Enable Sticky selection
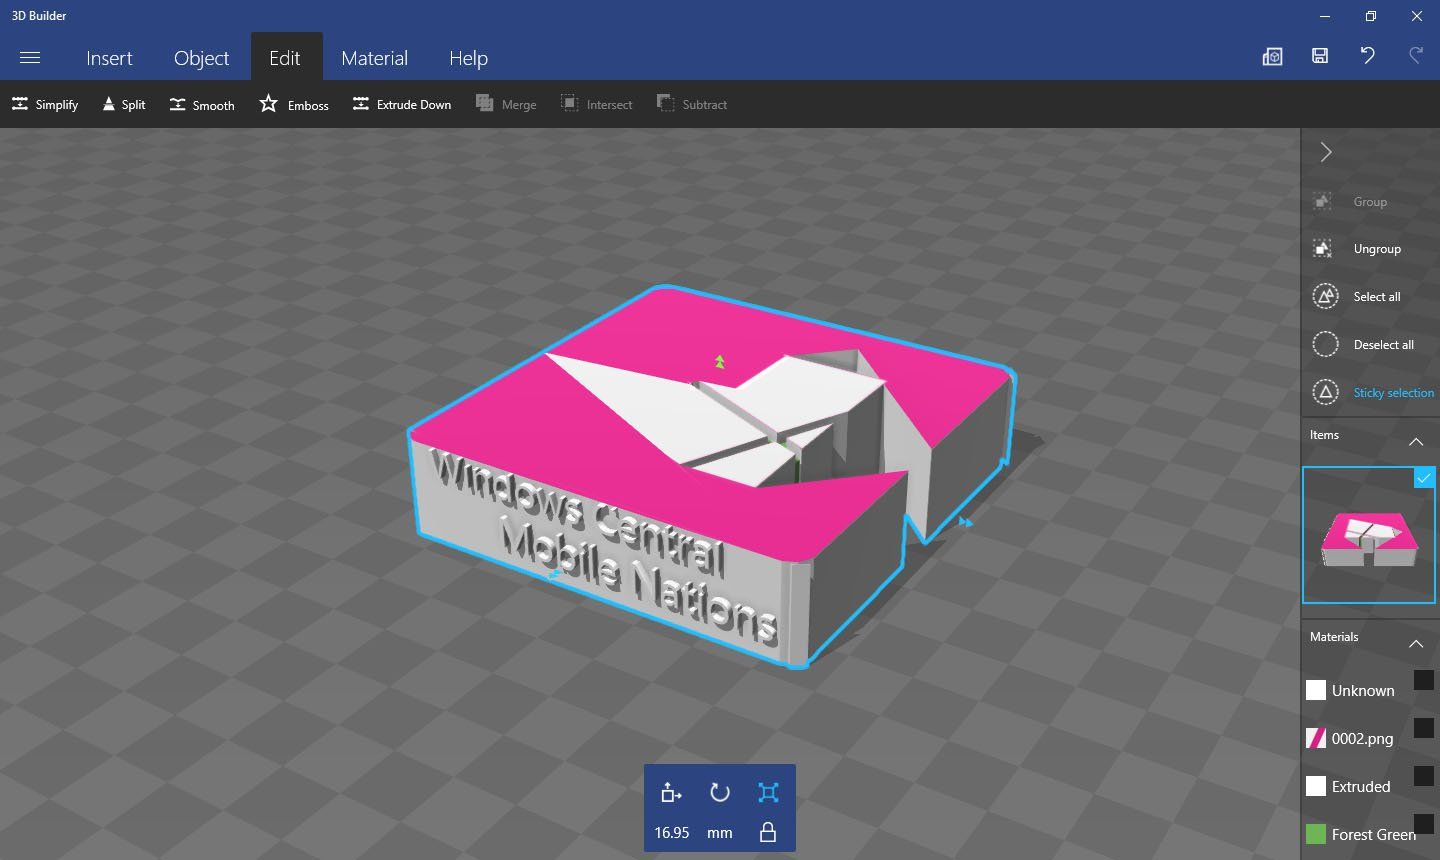This screenshot has width=1440, height=860. click(x=1394, y=392)
